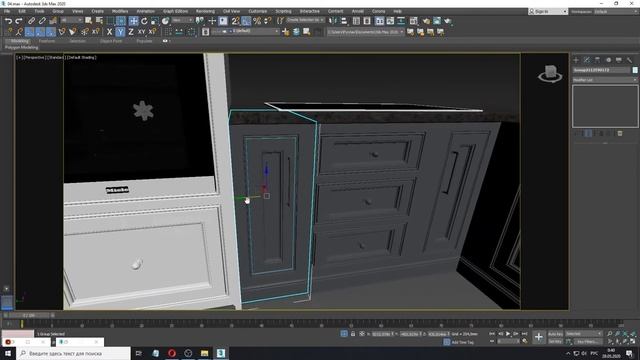Open the Manage Layers icon
The image size is (640, 360).
click(205, 31)
